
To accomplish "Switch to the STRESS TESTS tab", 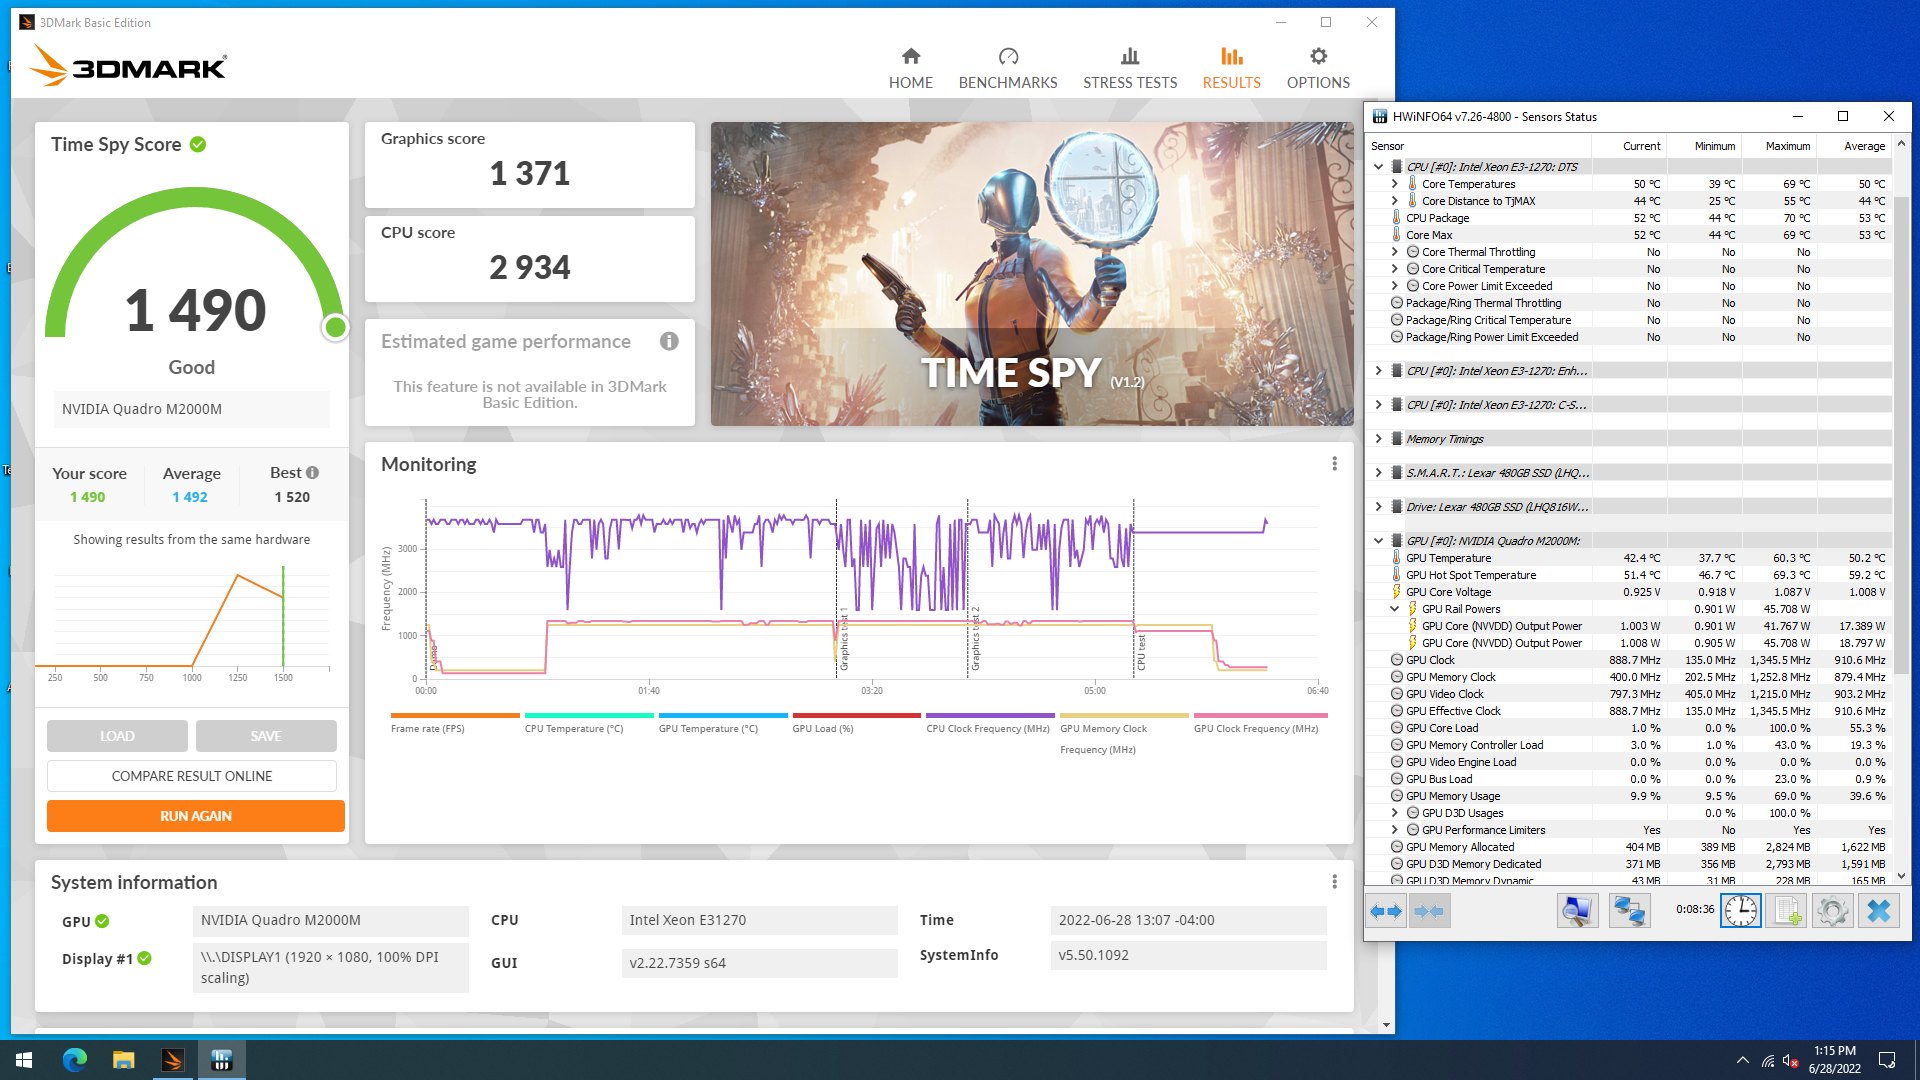I will point(1129,68).
